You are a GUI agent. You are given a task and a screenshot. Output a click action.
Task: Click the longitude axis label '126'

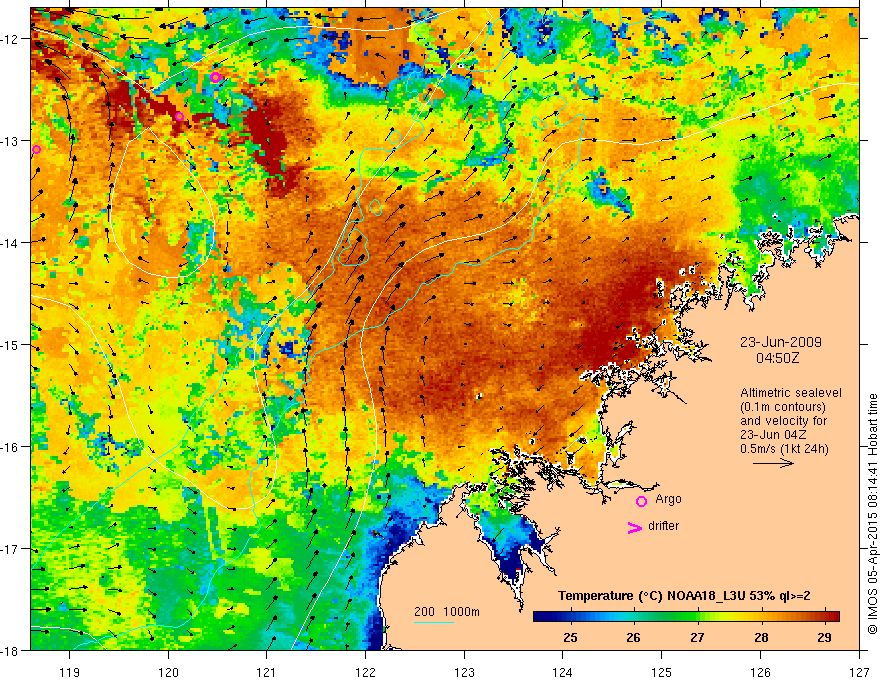(x=760, y=672)
